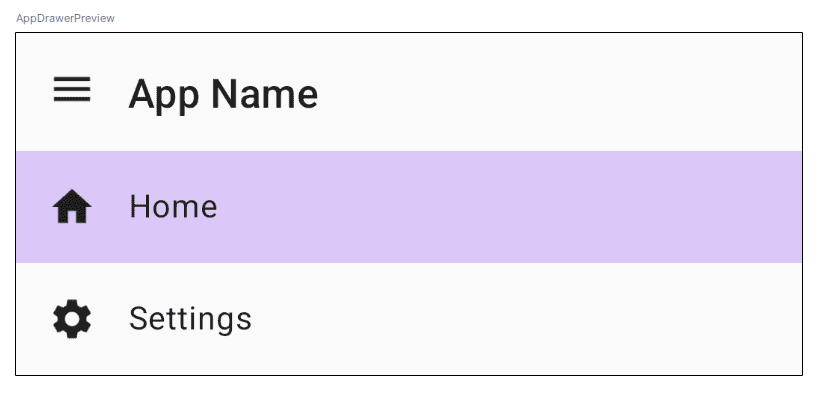Tap the cog glyph in the bottom row
The width and height of the screenshot is (831, 400).
[x=72, y=319]
